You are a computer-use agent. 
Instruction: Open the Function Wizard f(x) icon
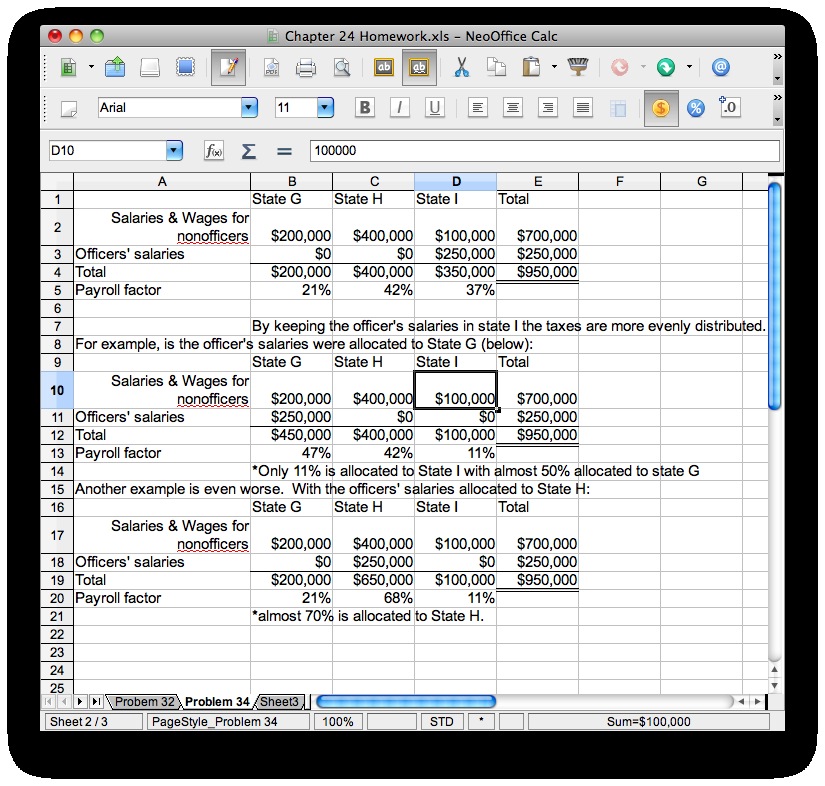(x=214, y=151)
